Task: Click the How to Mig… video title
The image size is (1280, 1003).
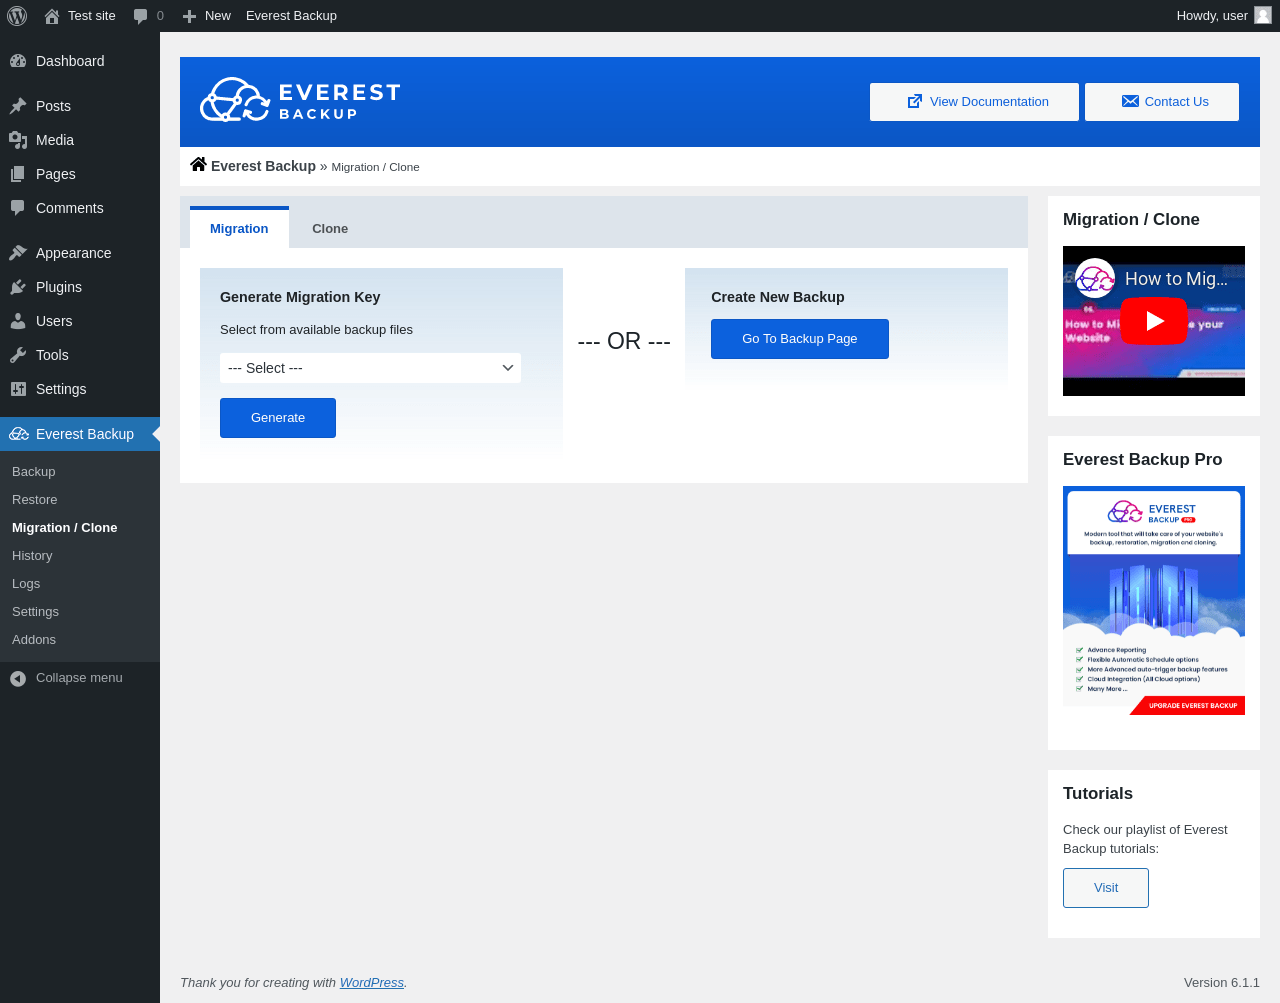Action: [x=1177, y=279]
